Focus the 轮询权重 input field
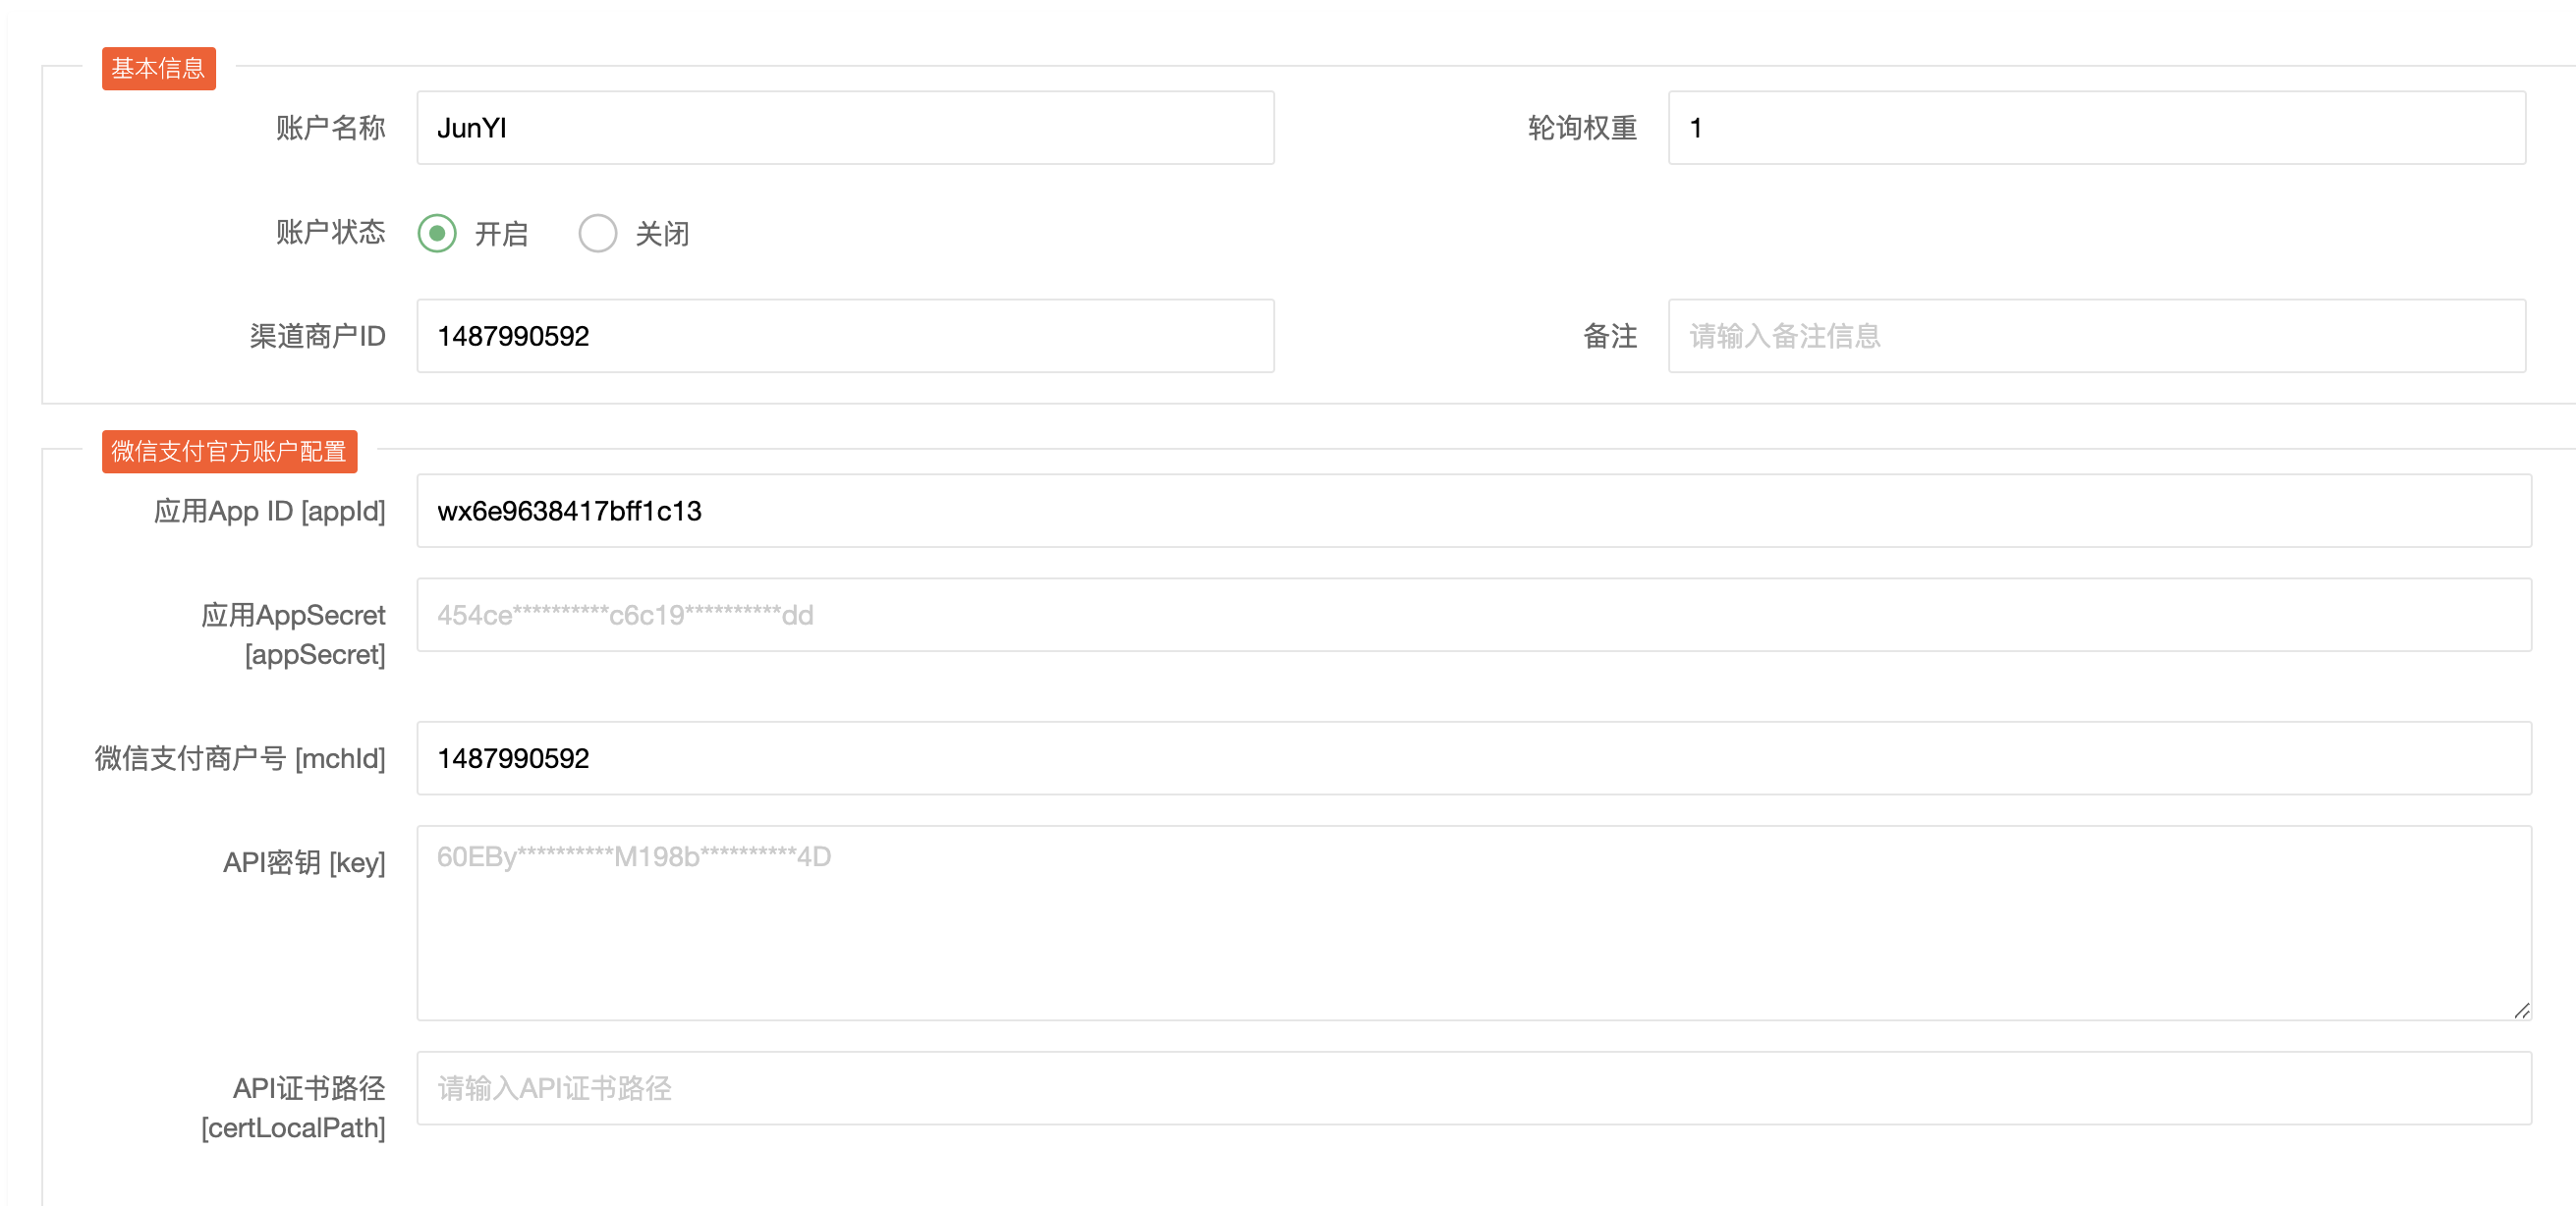The image size is (2576, 1206). pos(2096,128)
